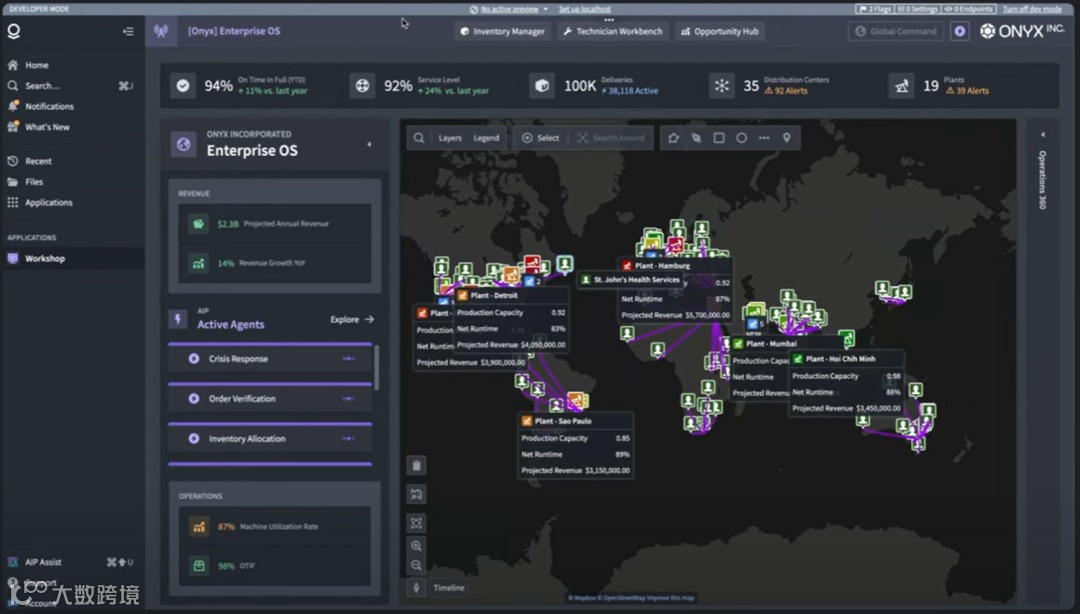The image size is (1080, 614).
Task: Click the Global Command button
Action: pyautogui.click(x=896, y=31)
